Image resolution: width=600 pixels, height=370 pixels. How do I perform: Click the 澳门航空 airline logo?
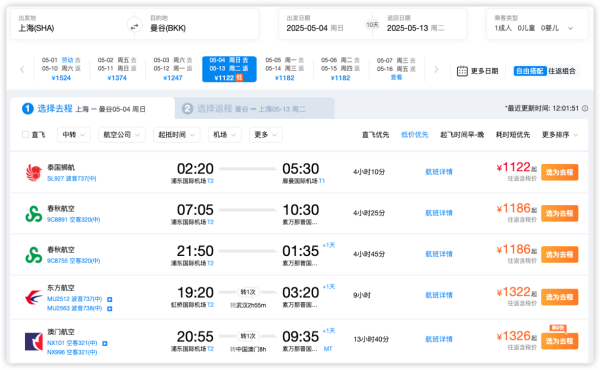point(34,341)
